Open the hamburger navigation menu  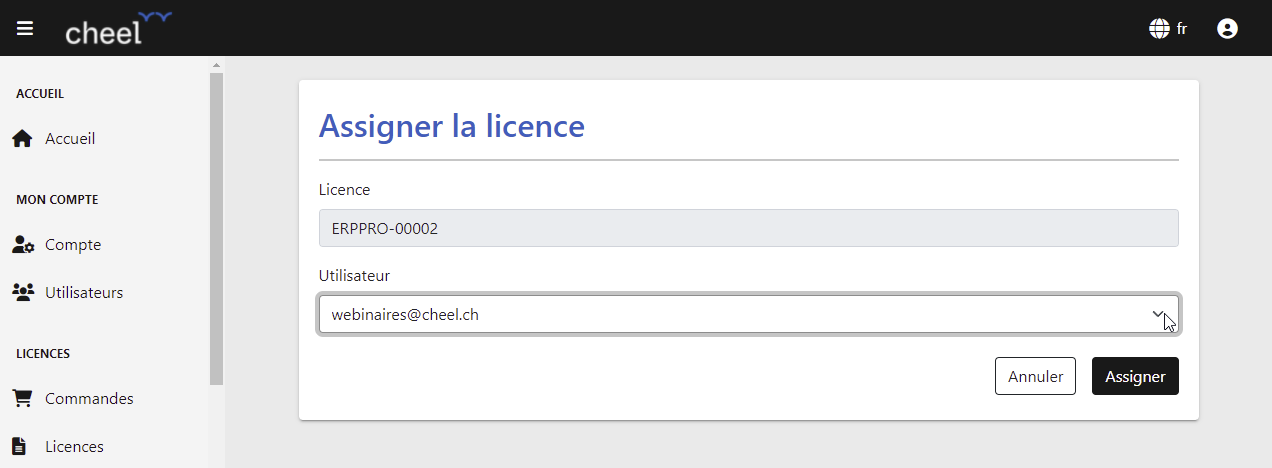click(x=25, y=28)
